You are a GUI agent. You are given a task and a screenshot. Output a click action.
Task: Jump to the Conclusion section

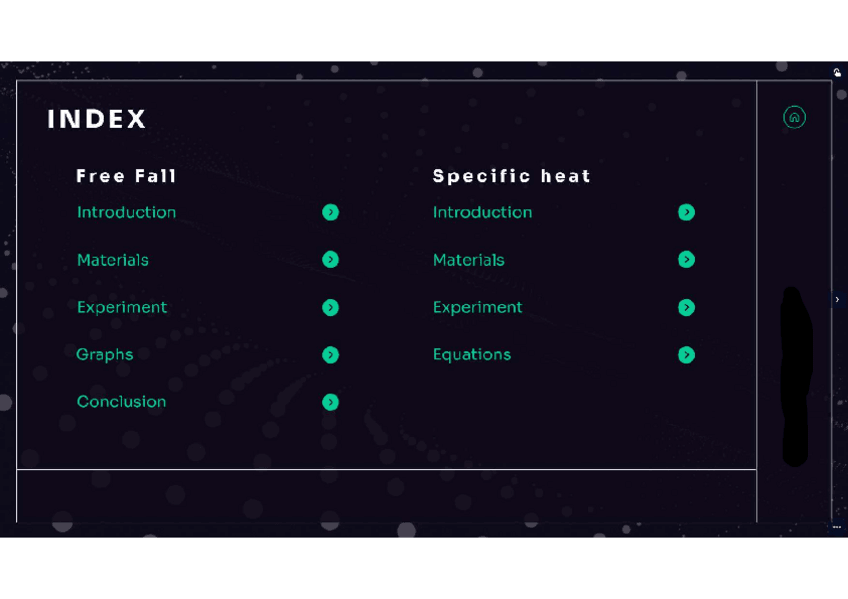click(121, 402)
